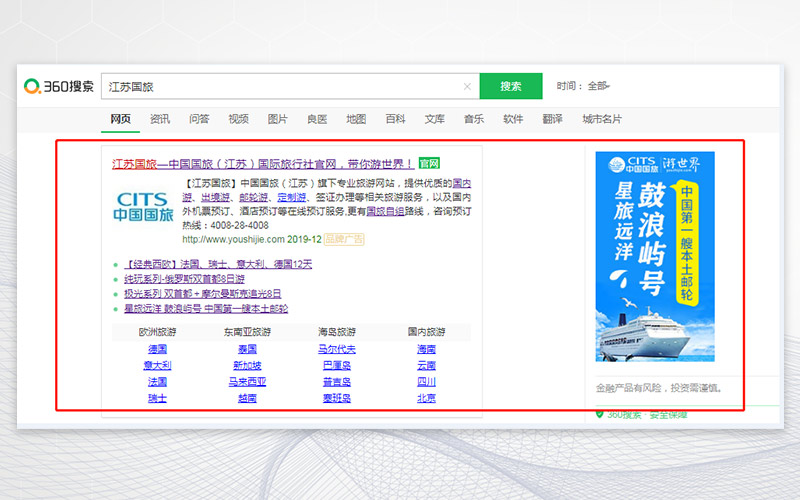Viewport: 800px width, 500px height.
Task: Open the 软件 tab
Action: click(x=513, y=119)
